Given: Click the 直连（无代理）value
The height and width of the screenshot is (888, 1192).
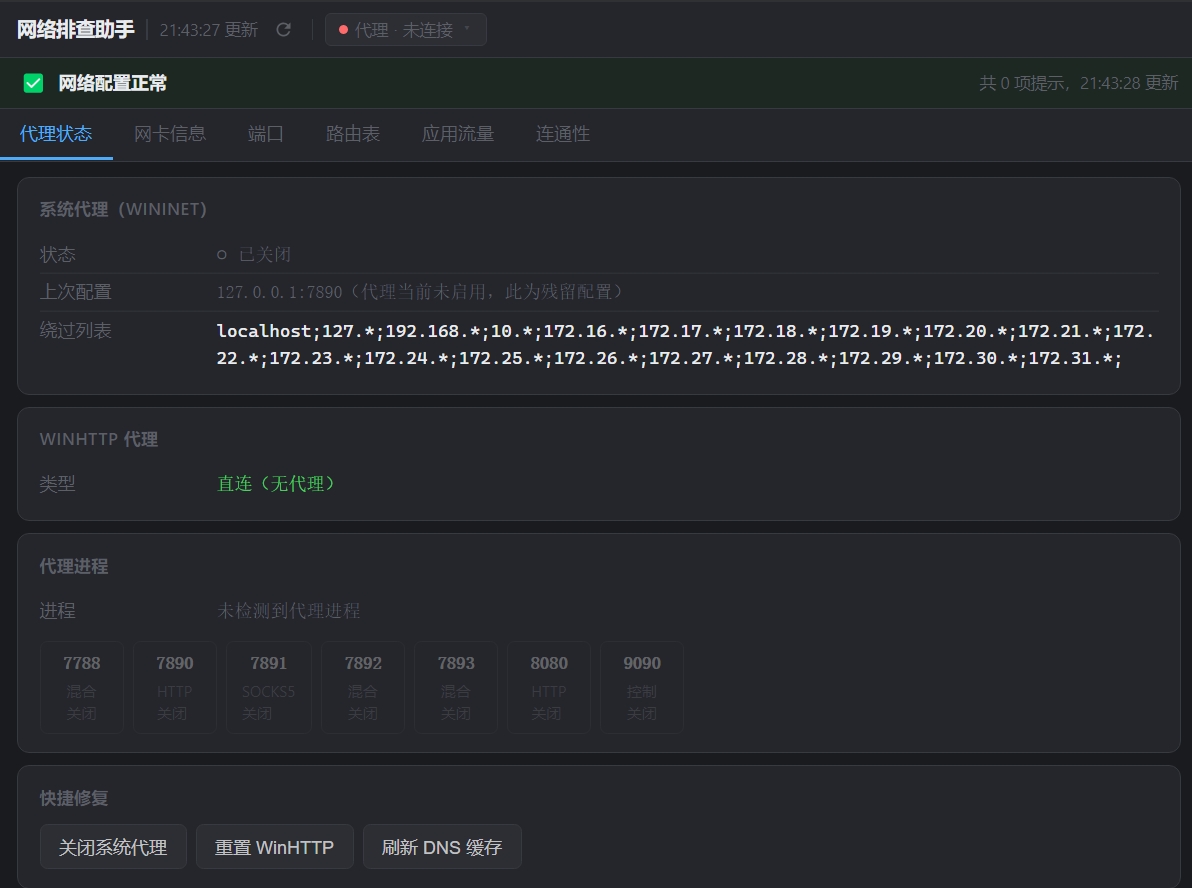Looking at the screenshot, I should coord(275,484).
